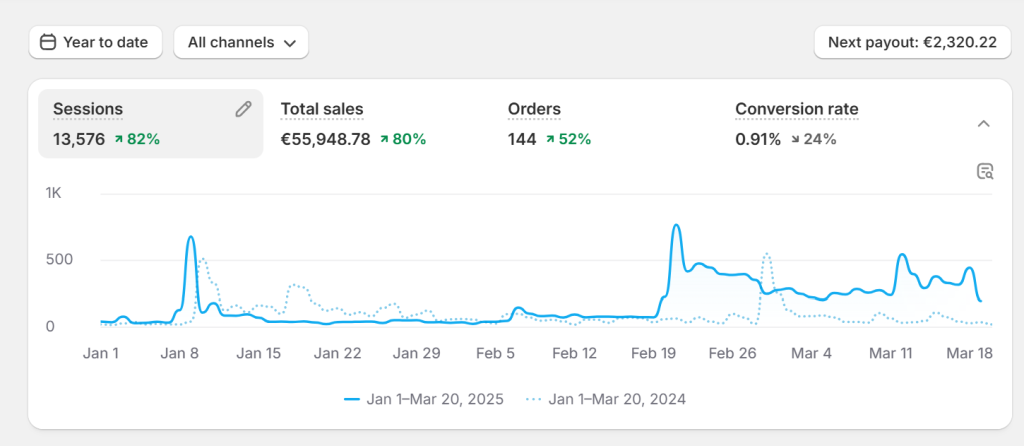The image size is (1024, 446).
Task: Click the trend arrow next to 80%
Action: 385,139
